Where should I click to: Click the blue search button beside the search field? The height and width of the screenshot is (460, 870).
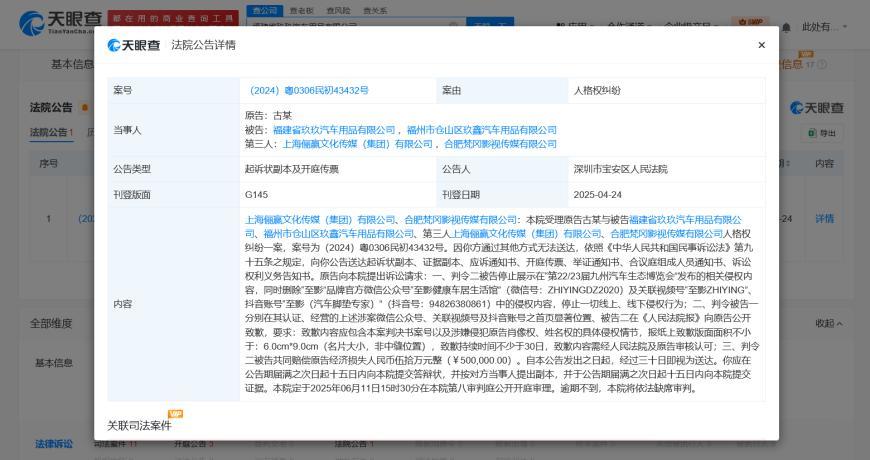tap(490, 22)
